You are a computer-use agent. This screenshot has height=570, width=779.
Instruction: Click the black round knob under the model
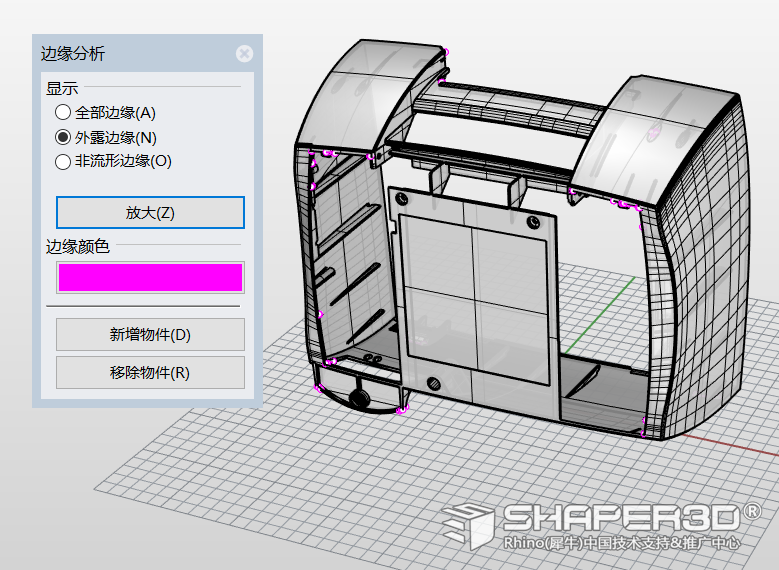[359, 398]
